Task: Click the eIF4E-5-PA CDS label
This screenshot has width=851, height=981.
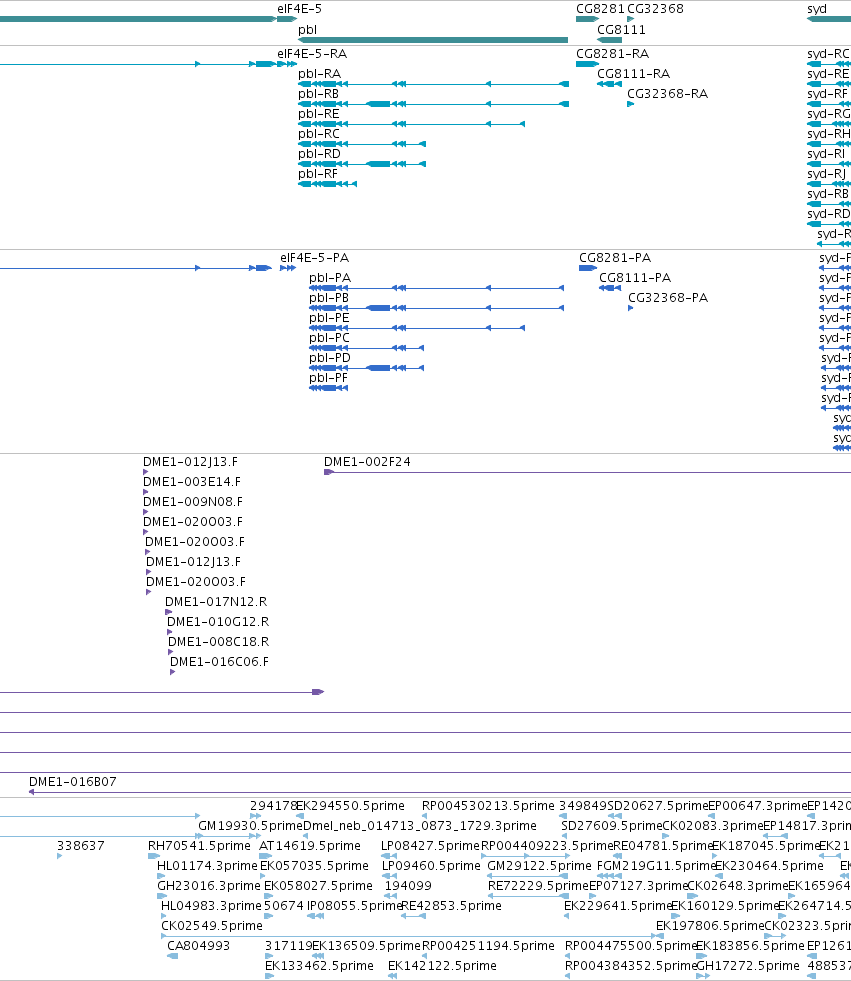Action: (x=314, y=258)
